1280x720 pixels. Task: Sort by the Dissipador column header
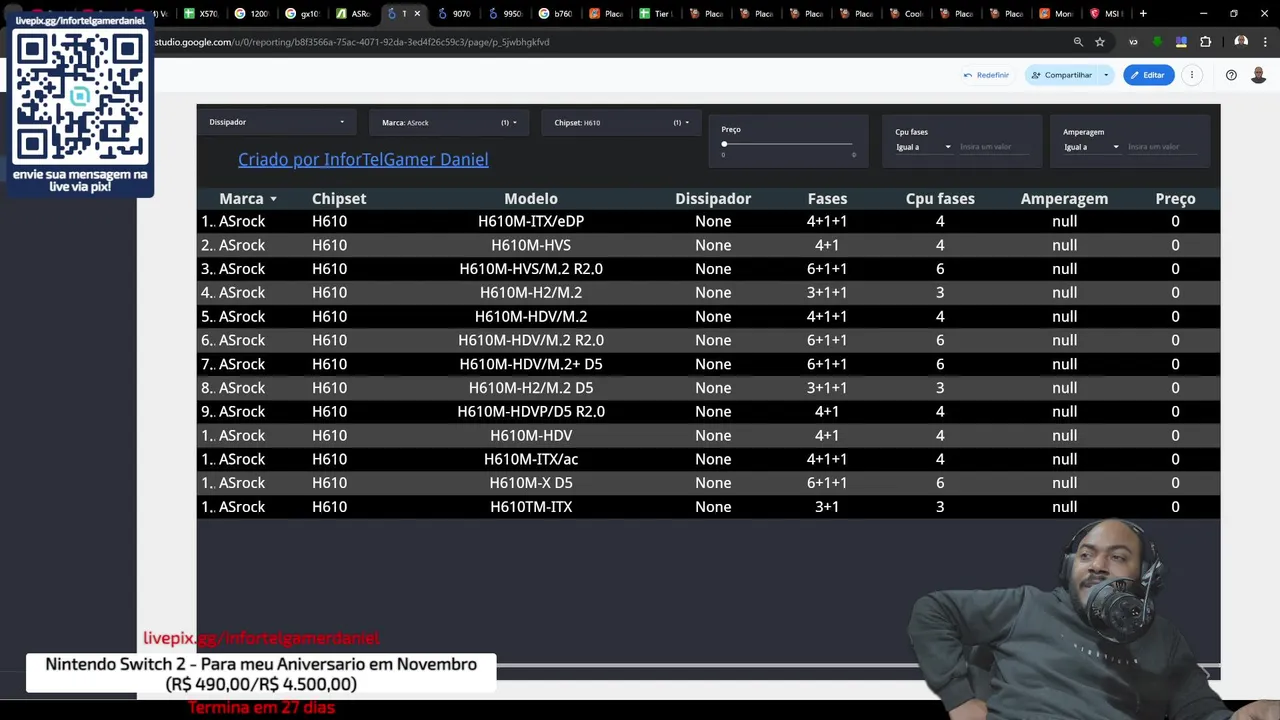point(713,199)
